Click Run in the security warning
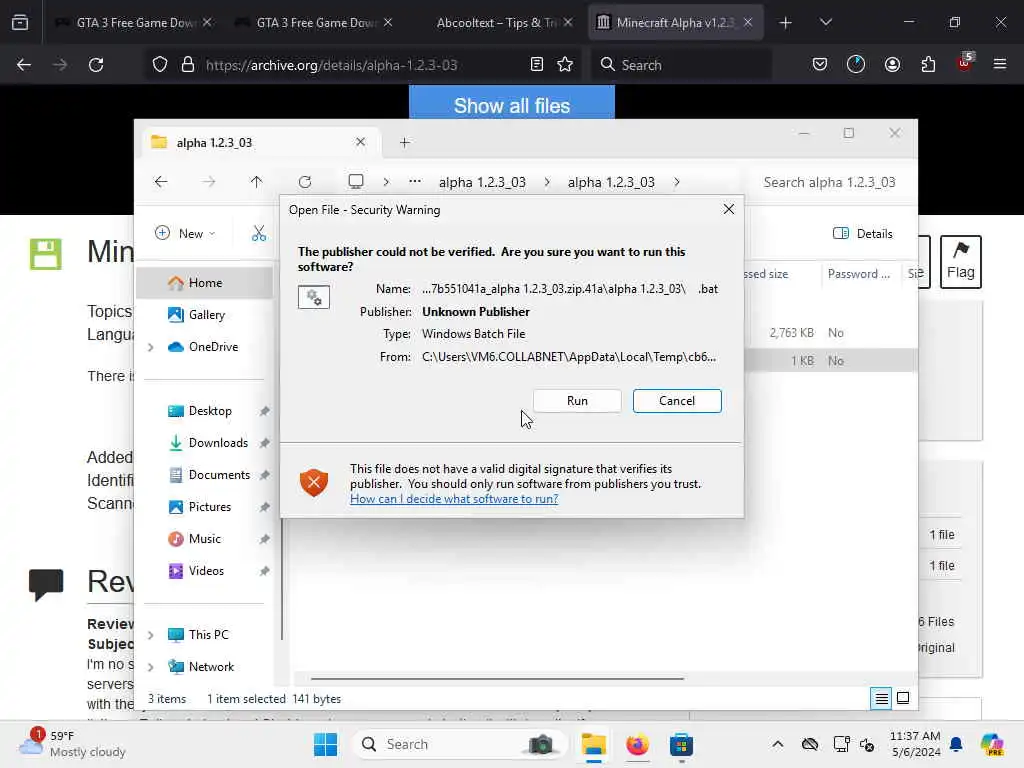 [577, 400]
